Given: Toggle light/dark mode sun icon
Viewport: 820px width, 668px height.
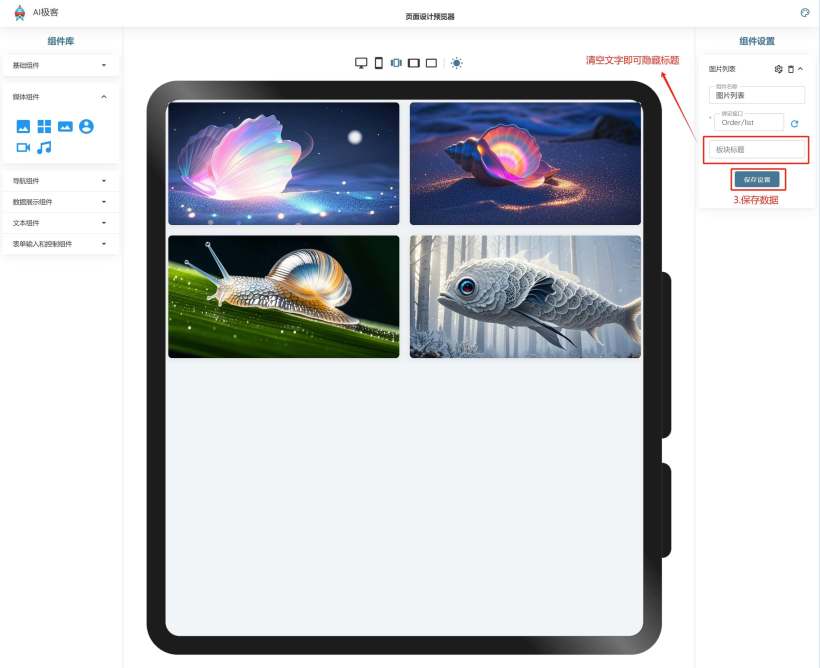Looking at the screenshot, I should 456,63.
